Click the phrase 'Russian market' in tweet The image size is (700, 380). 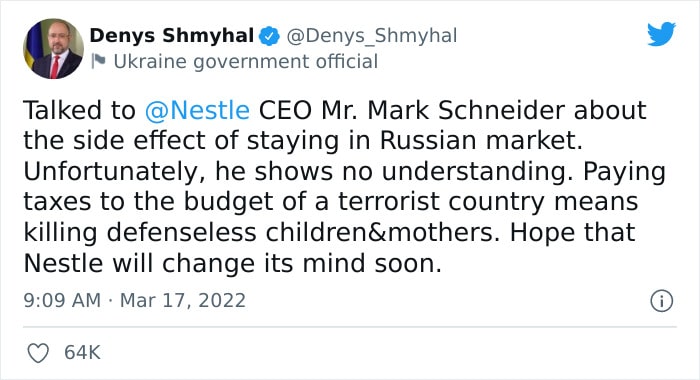coord(481,141)
